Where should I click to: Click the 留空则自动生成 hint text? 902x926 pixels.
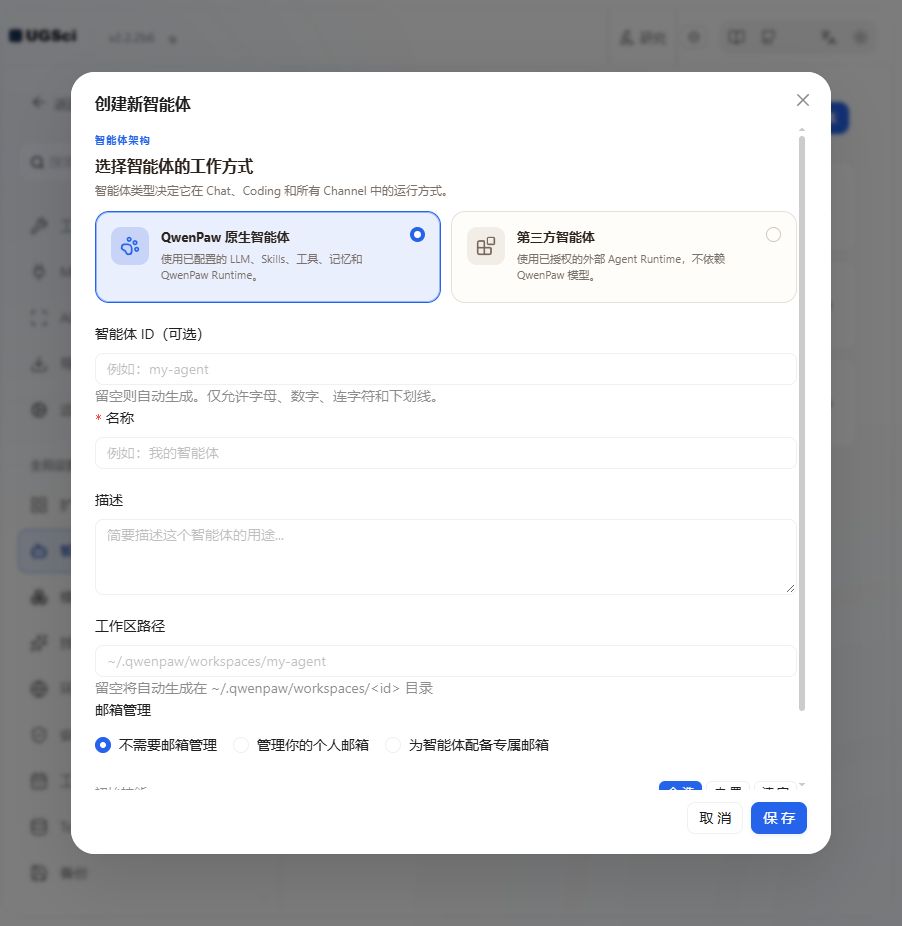268,396
